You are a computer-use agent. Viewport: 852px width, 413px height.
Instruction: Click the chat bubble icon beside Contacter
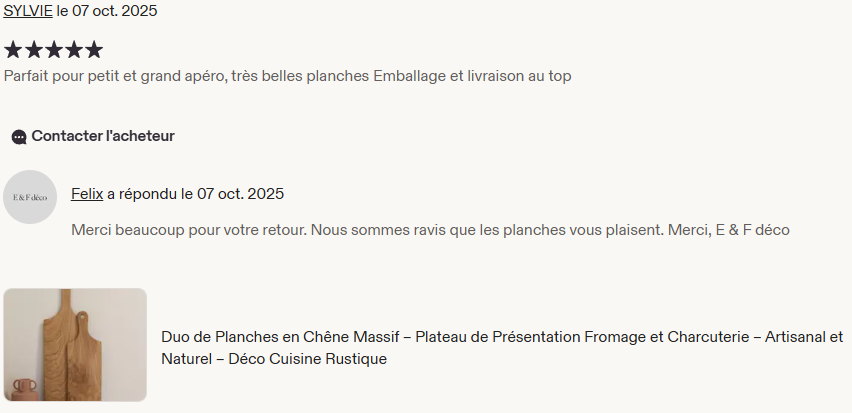19,137
